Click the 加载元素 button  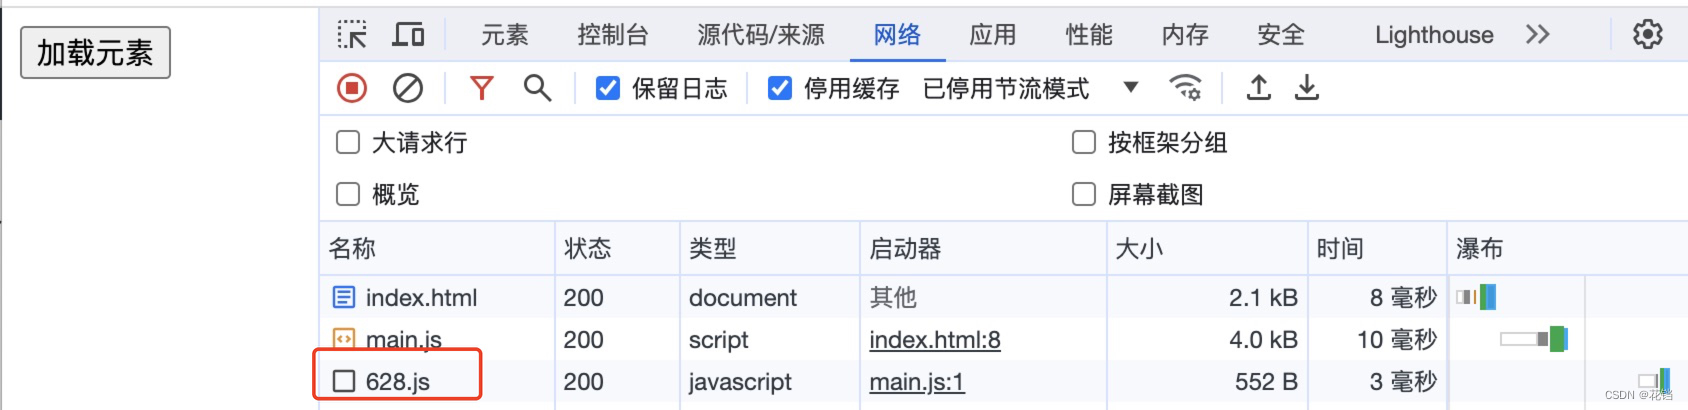95,52
